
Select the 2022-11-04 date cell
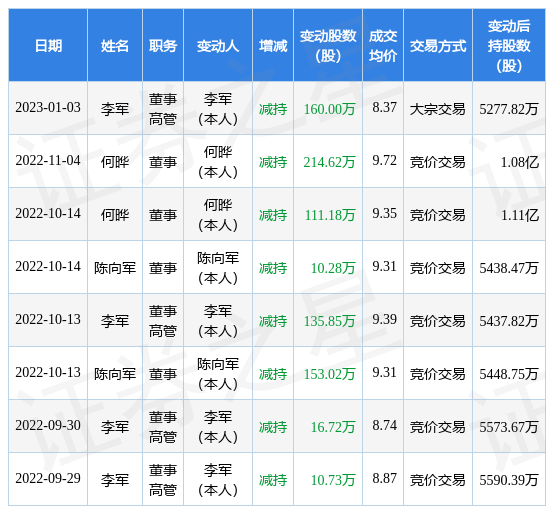48,161
